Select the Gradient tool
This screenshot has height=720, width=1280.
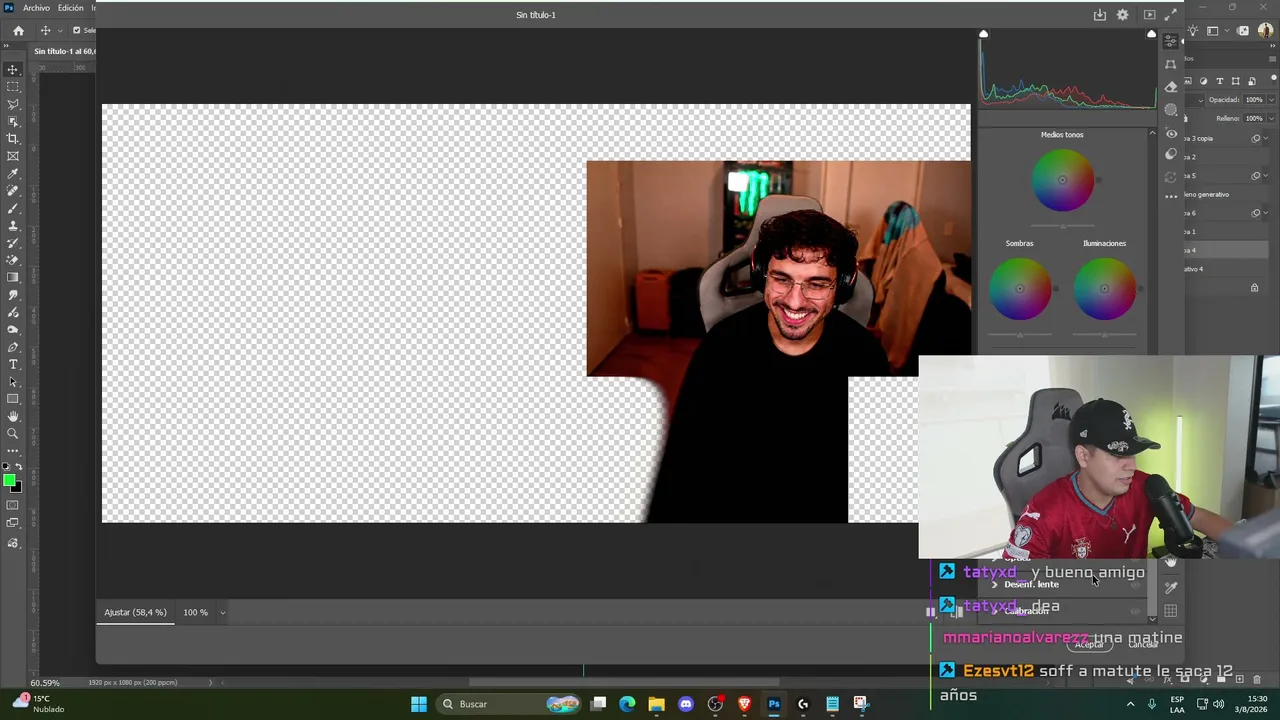click(x=13, y=278)
